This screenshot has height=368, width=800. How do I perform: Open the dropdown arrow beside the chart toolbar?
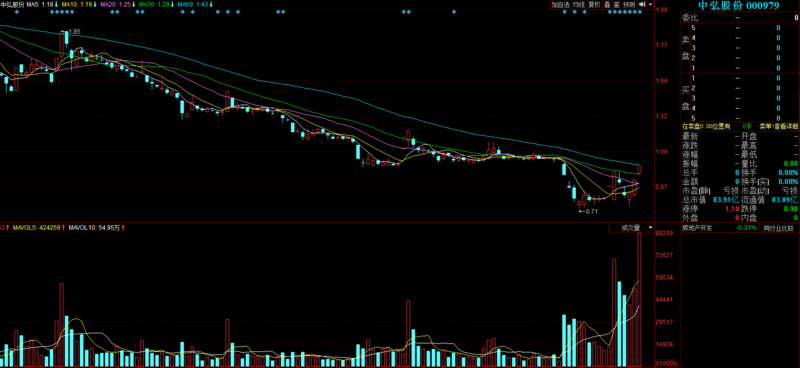pyautogui.click(x=650, y=4)
